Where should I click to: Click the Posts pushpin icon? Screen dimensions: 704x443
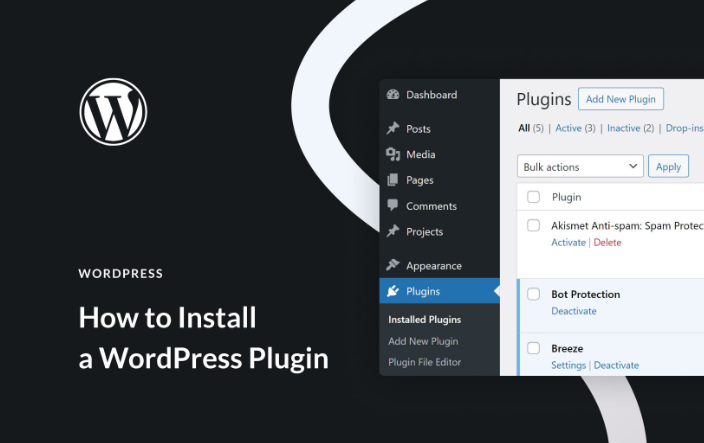pyautogui.click(x=393, y=128)
